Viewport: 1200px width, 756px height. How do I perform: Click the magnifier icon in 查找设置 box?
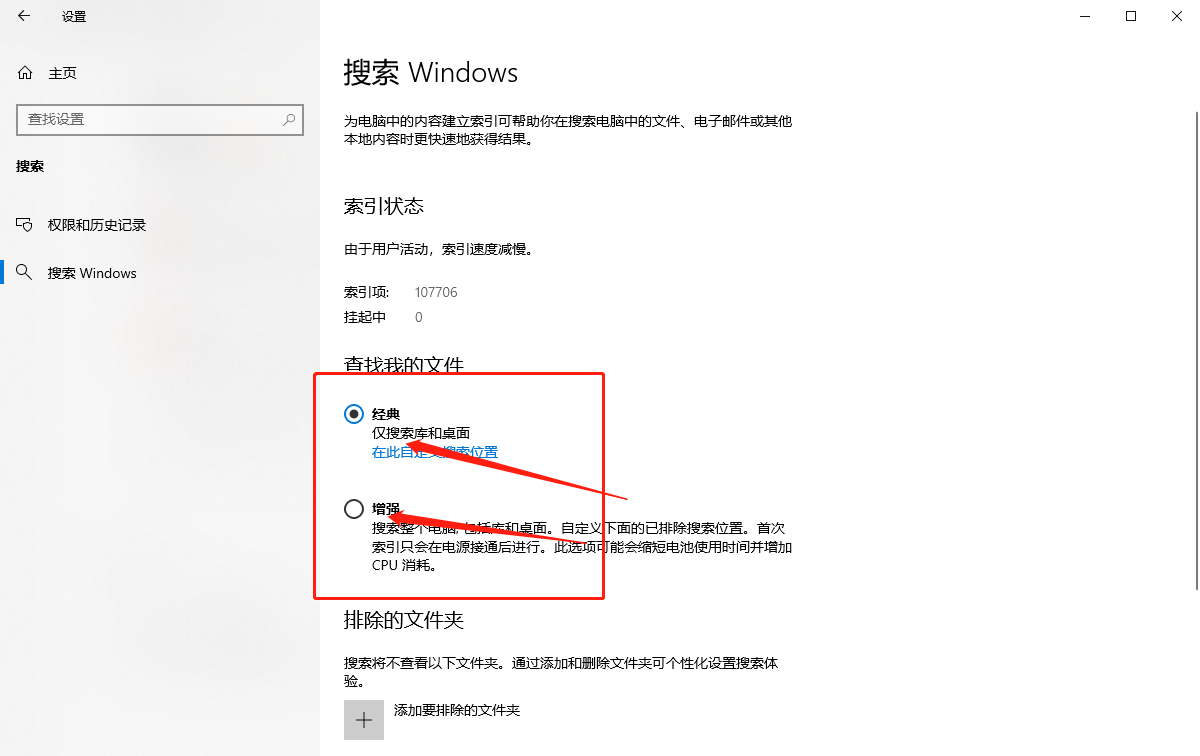288,119
